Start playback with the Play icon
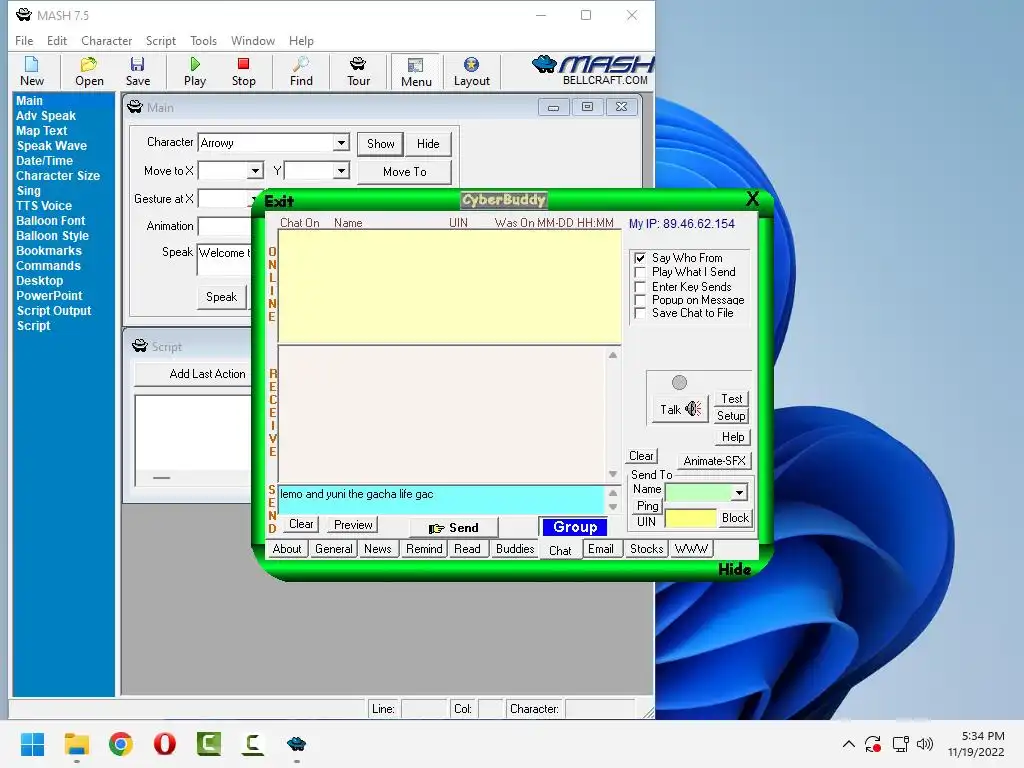Screen dimensions: 1024x768 coord(195,71)
